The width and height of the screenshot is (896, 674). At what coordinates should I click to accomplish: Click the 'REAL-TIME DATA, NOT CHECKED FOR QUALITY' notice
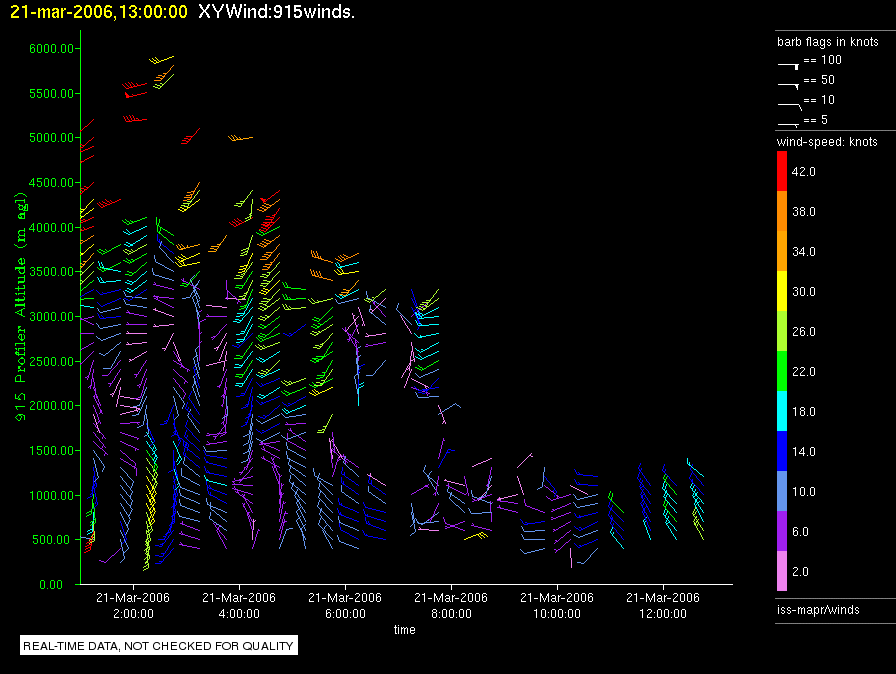click(x=158, y=645)
